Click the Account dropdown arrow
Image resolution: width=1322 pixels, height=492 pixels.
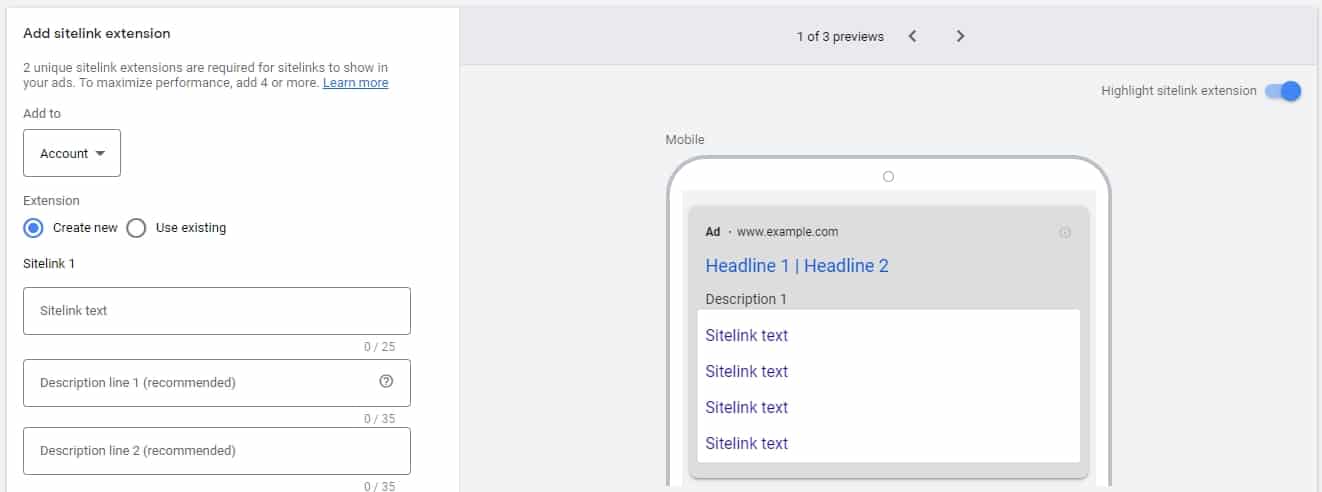[100, 154]
